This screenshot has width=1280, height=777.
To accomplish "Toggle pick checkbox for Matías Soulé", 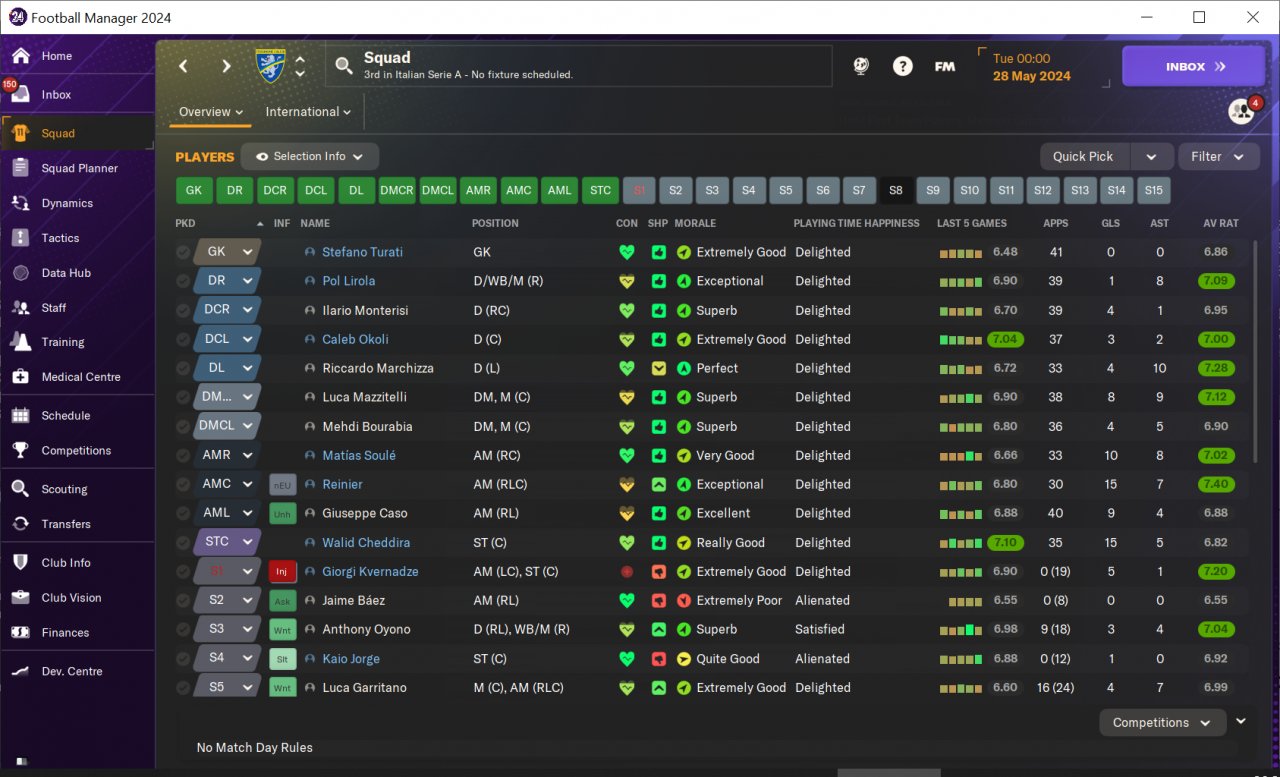I will (183, 456).
